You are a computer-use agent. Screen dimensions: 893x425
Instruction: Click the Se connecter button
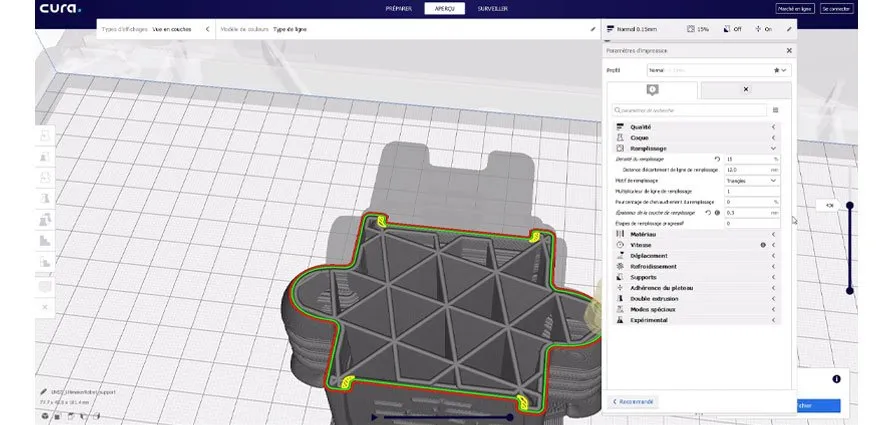(x=837, y=9)
